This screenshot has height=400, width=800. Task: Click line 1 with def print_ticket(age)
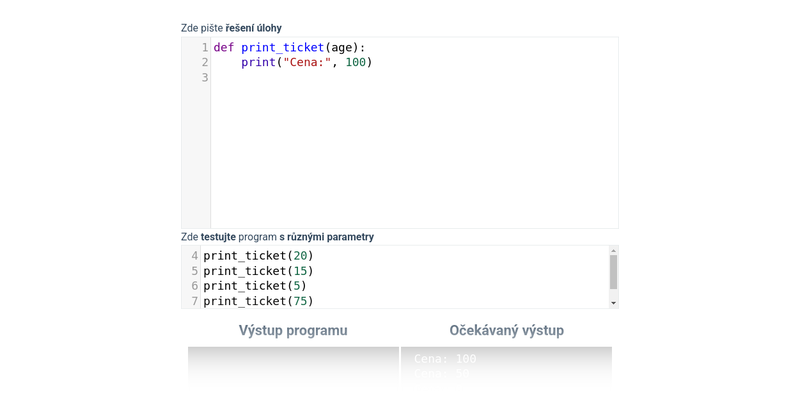click(x=289, y=47)
